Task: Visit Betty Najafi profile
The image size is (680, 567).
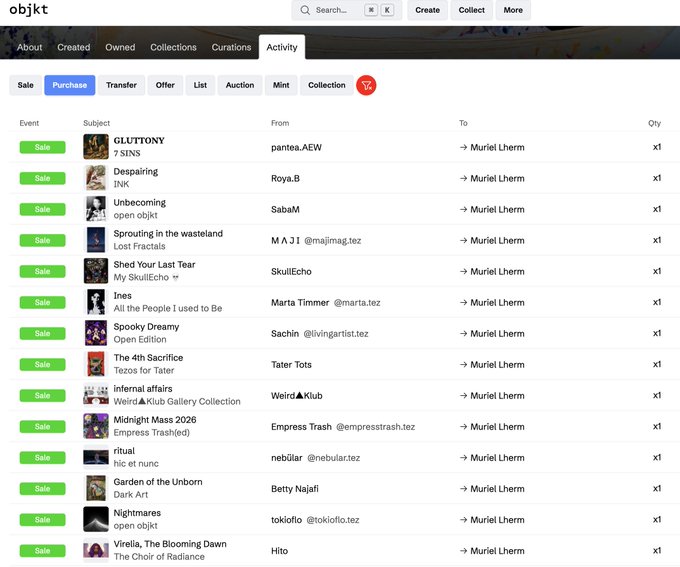Action: pos(294,488)
